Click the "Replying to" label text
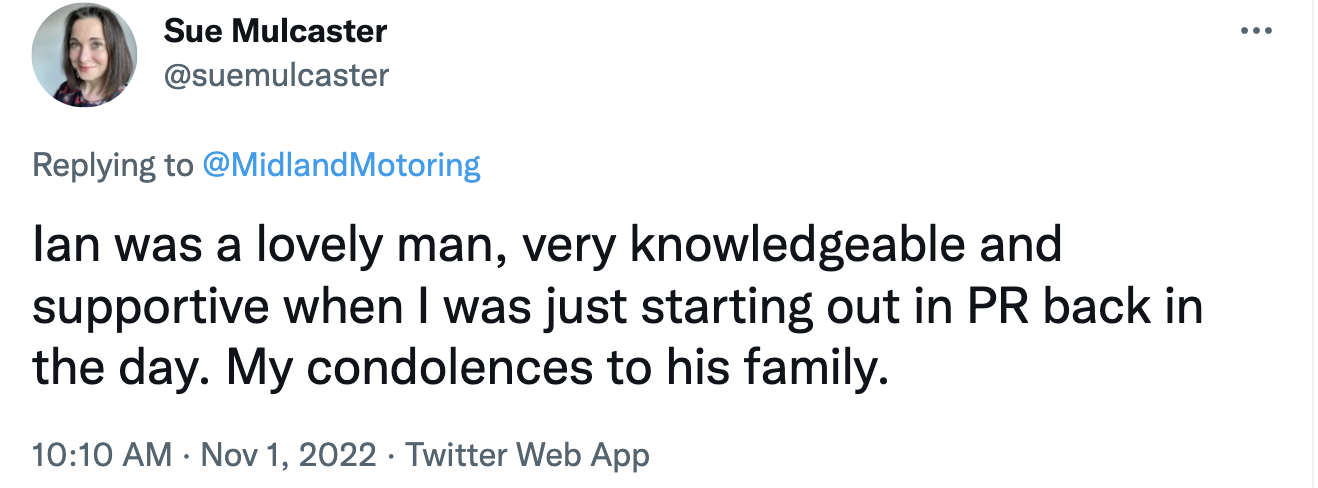Screen dimensions: 1318x488 112,164
